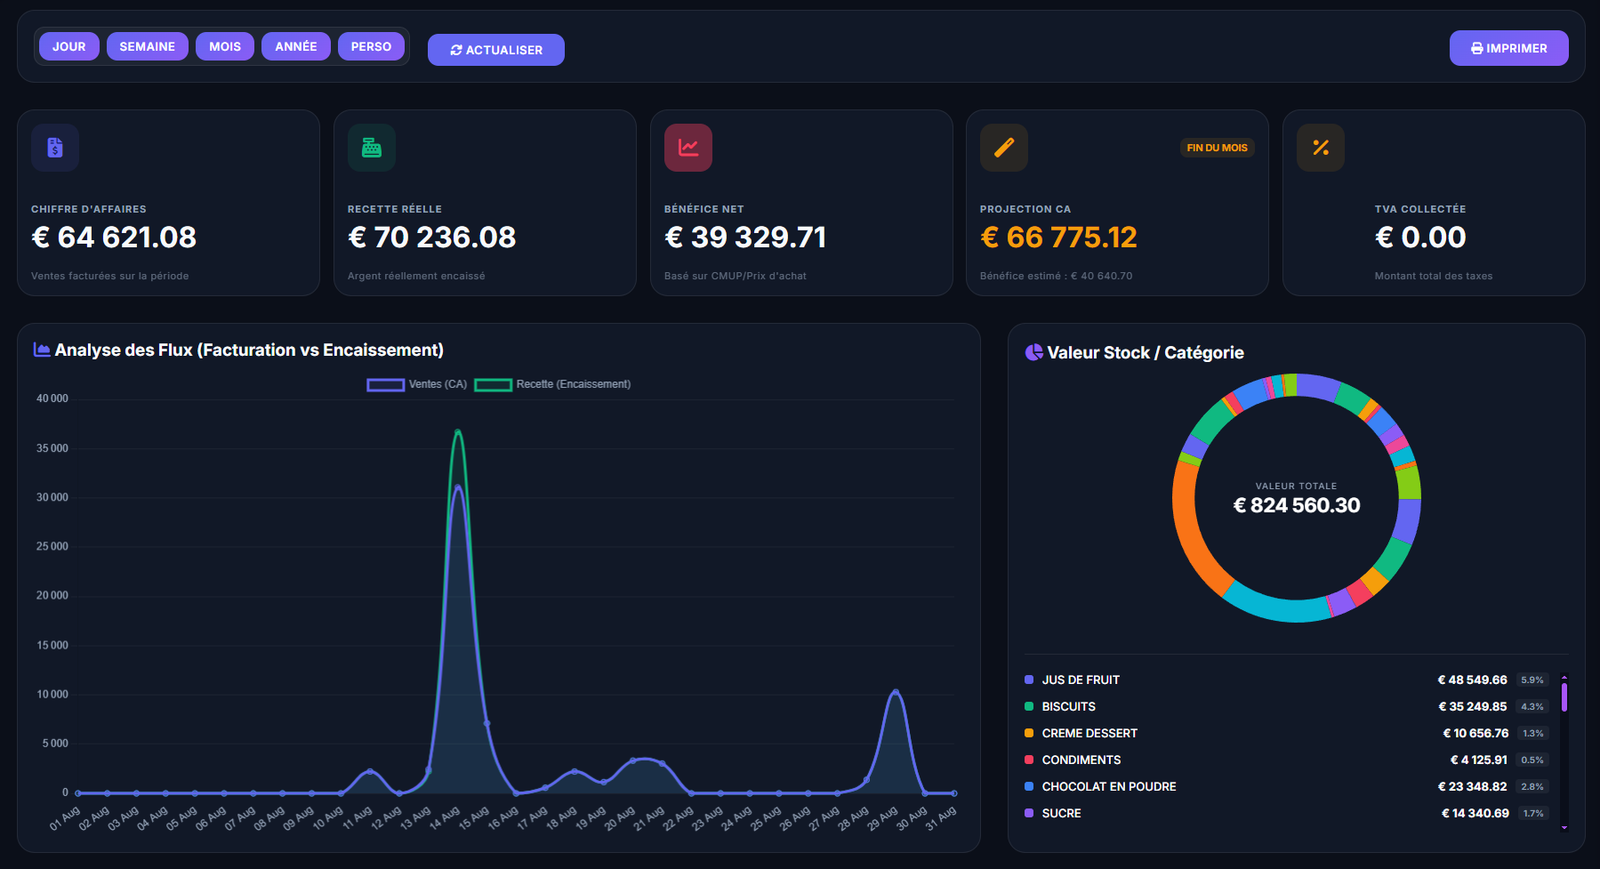Switch to the SEMAINE period
1600x869 pixels.
[x=147, y=46]
